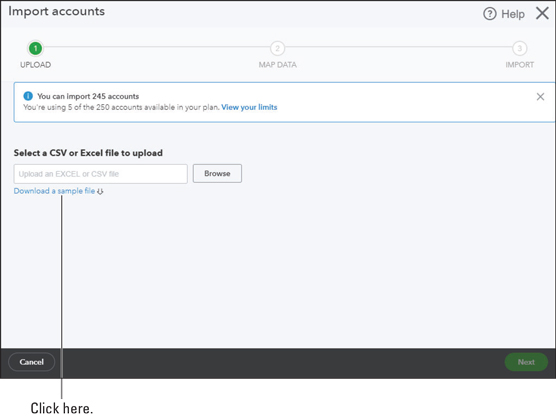Open the View your limits link

pos(249,107)
